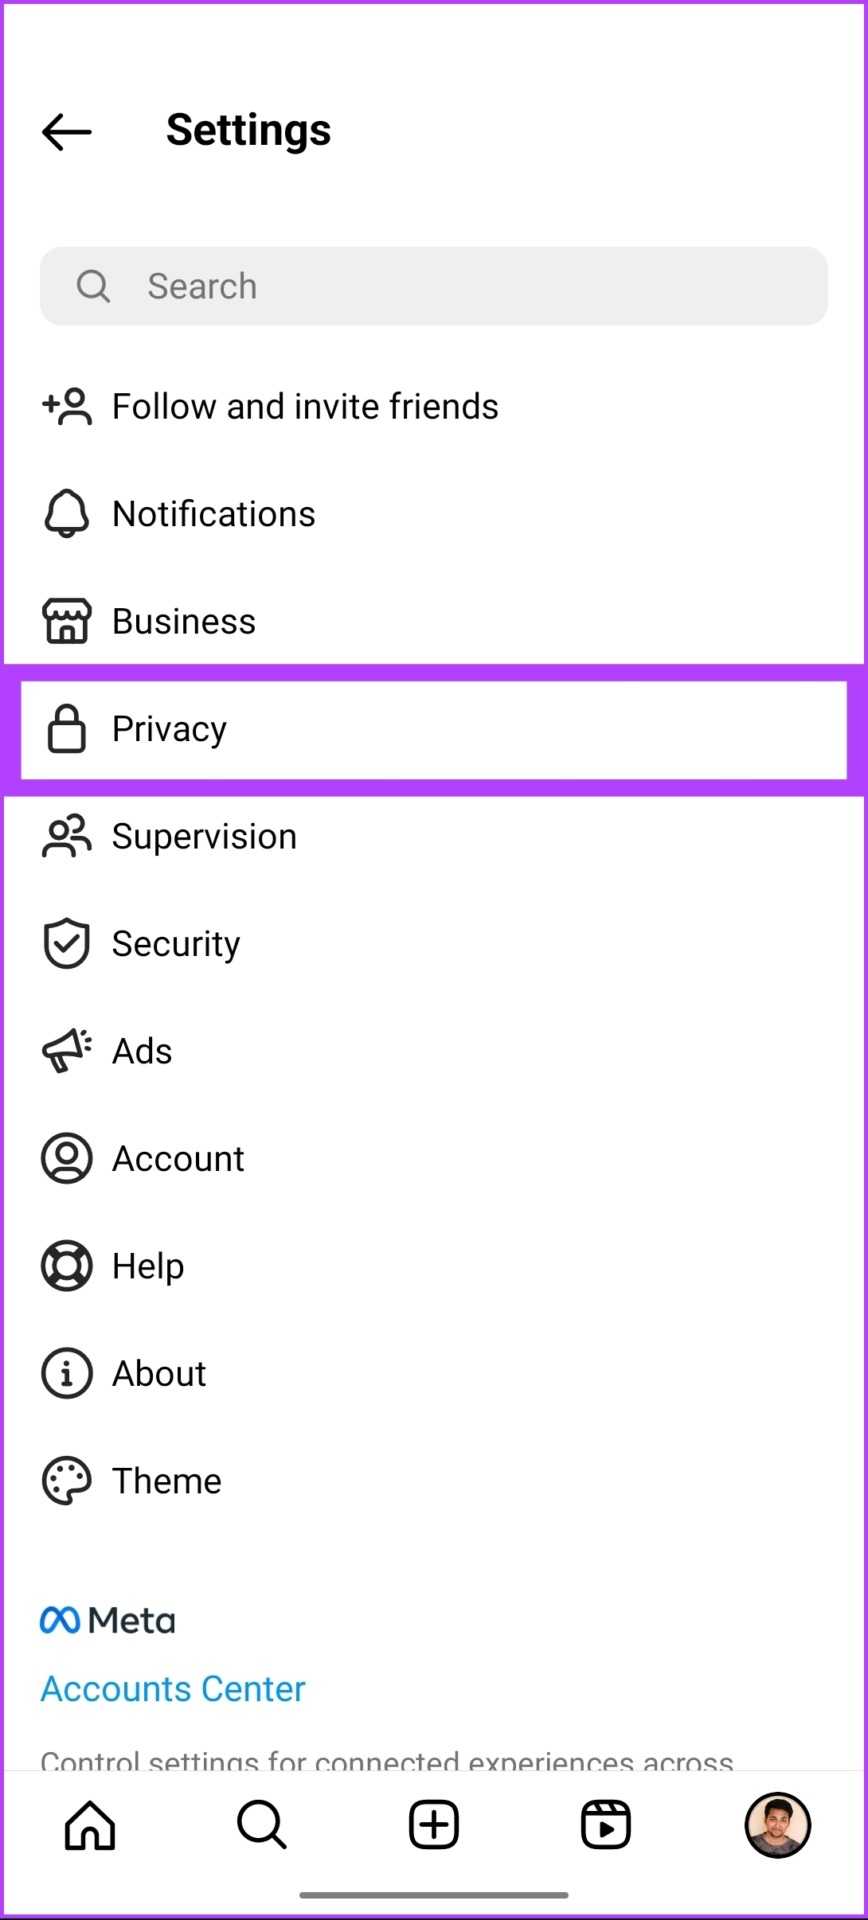Open the Search explore tab
The image size is (868, 1920).
pyautogui.click(x=262, y=1825)
